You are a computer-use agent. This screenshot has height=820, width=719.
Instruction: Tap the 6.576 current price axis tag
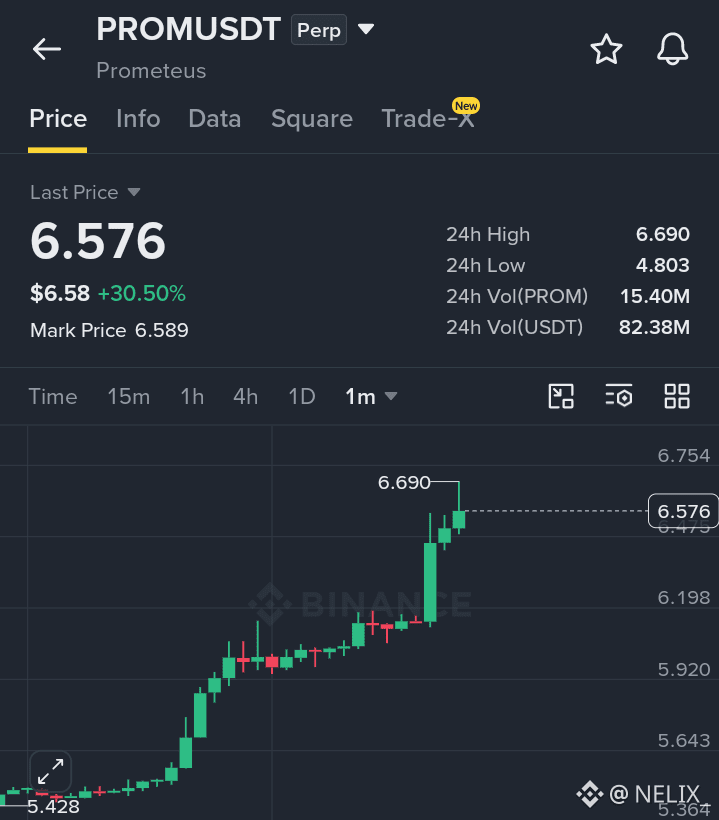point(683,511)
